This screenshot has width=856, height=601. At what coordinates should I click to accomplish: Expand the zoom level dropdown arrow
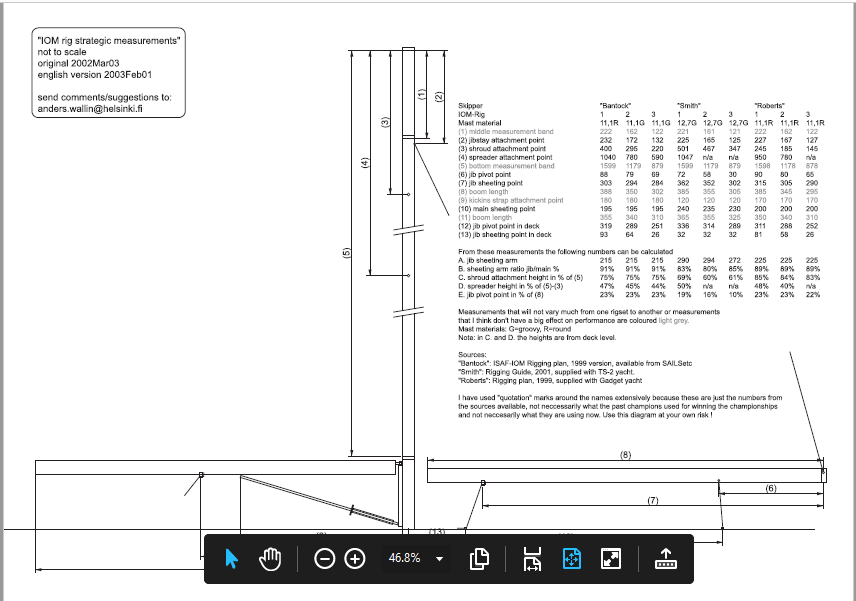point(440,558)
